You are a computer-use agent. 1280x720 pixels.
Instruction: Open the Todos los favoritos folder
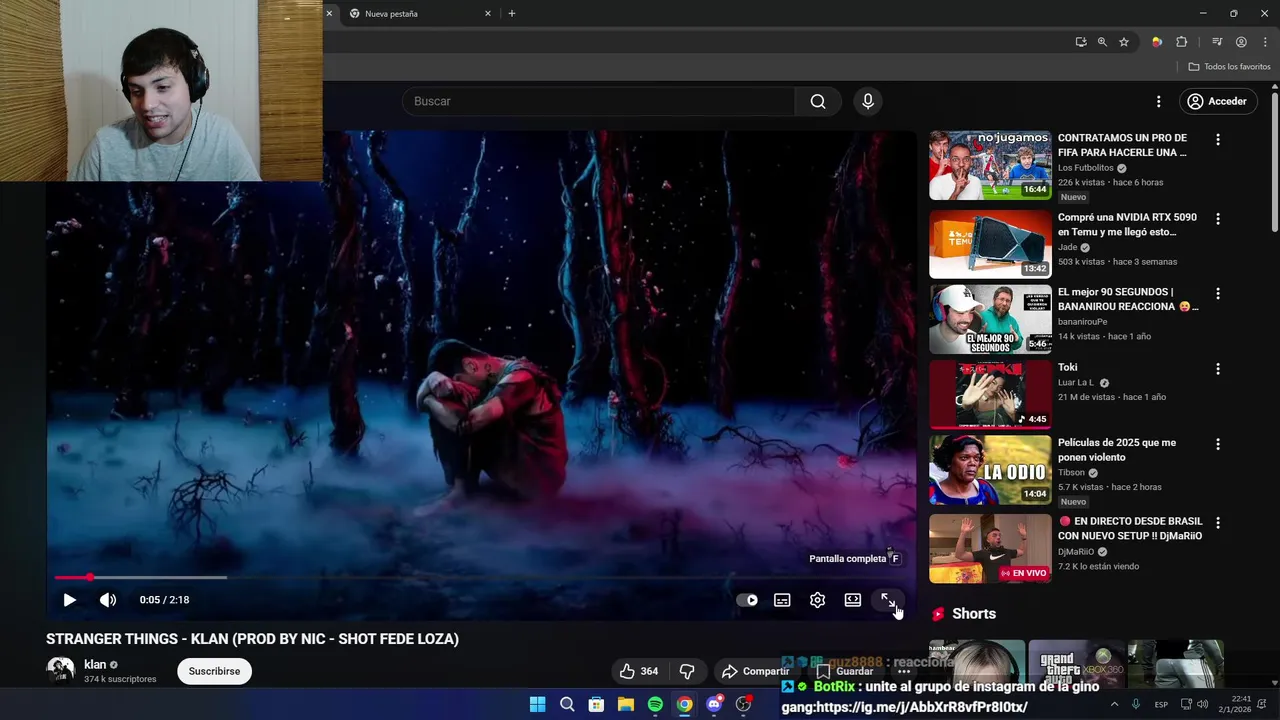click(1229, 67)
